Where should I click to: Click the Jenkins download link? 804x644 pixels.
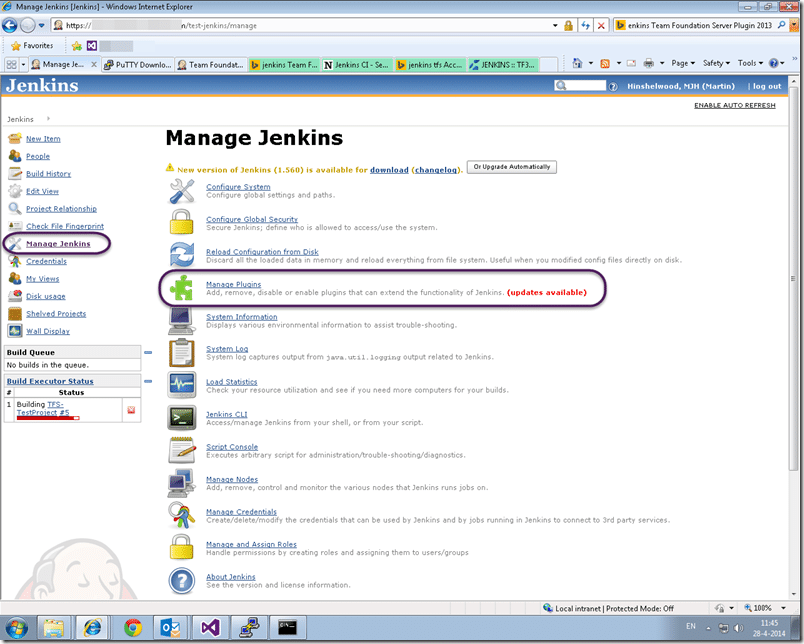(389, 170)
